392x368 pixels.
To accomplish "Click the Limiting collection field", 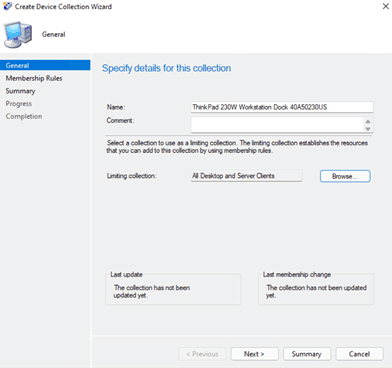I will (x=246, y=176).
